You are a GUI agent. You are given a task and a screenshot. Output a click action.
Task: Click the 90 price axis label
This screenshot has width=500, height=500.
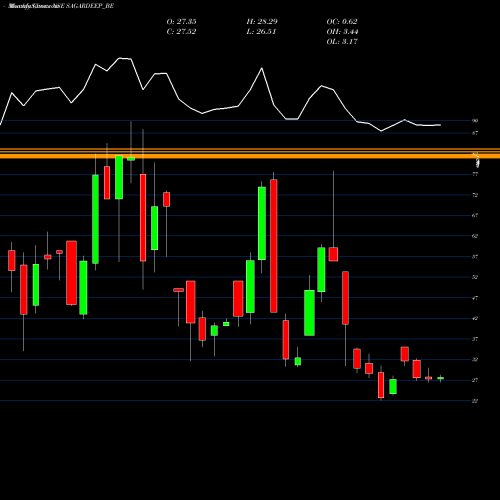click(475, 121)
